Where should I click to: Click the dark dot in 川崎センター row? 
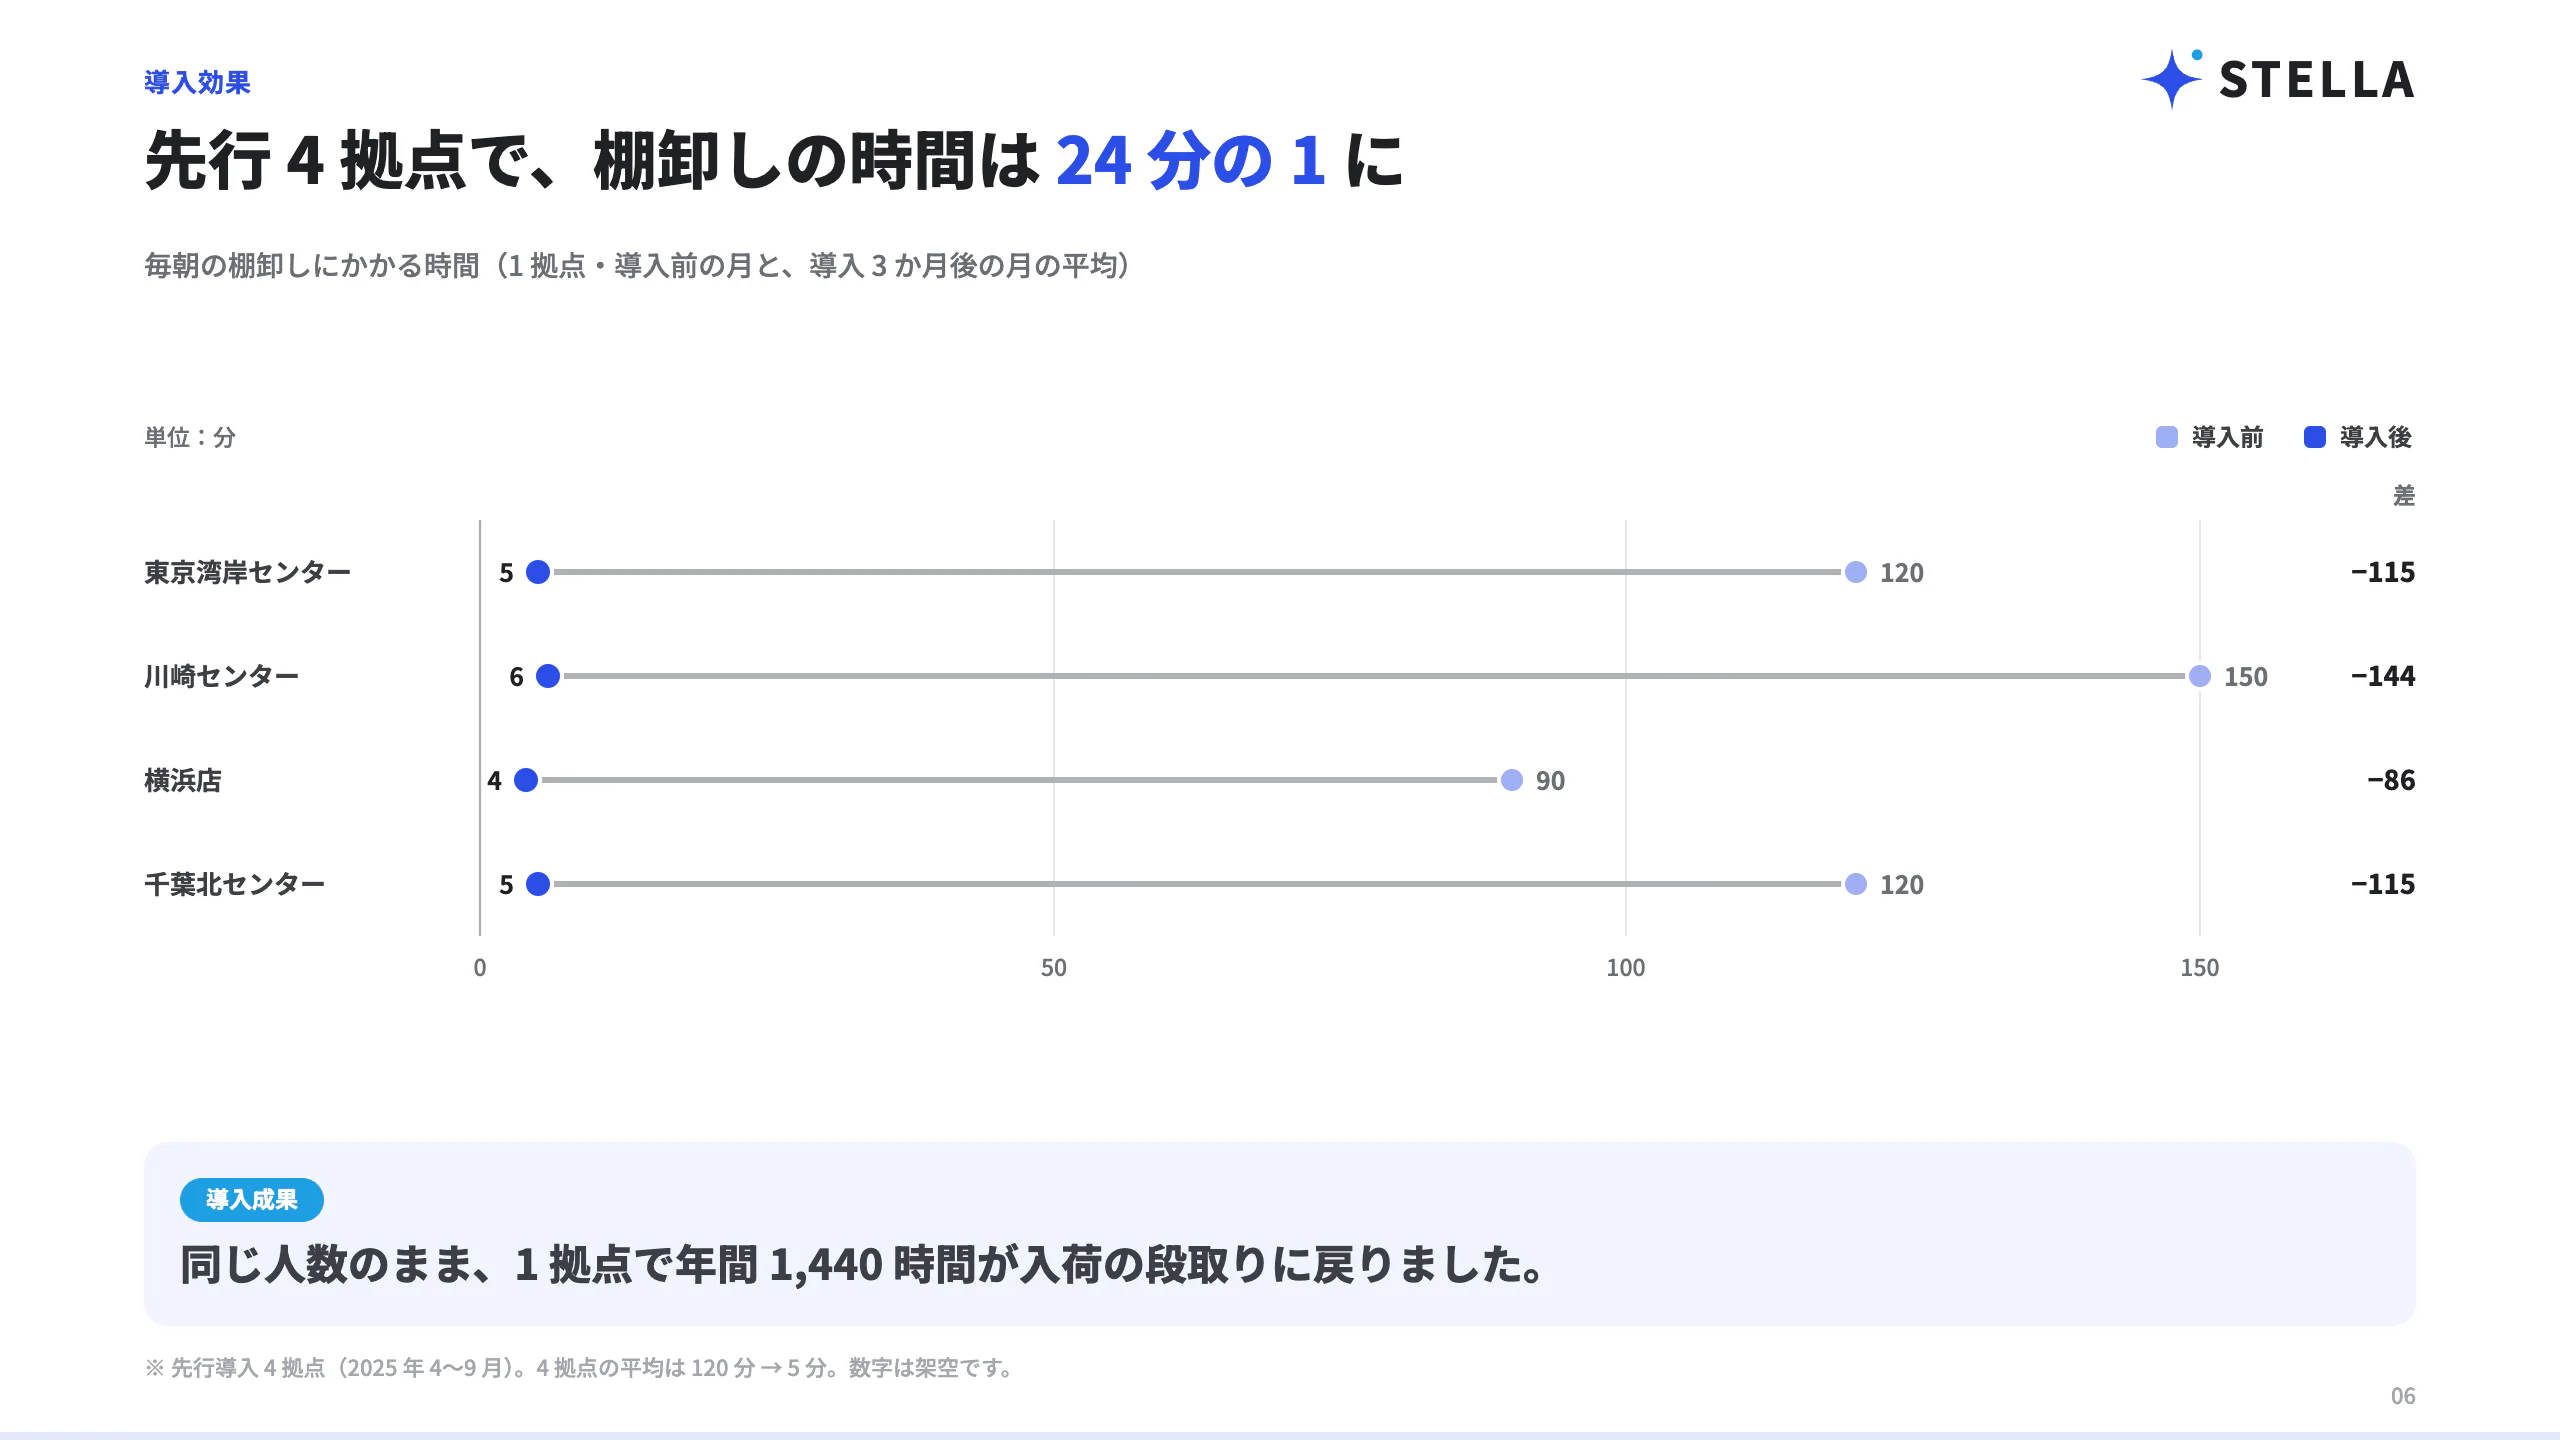pyautogui.click(x=548, y=676)
